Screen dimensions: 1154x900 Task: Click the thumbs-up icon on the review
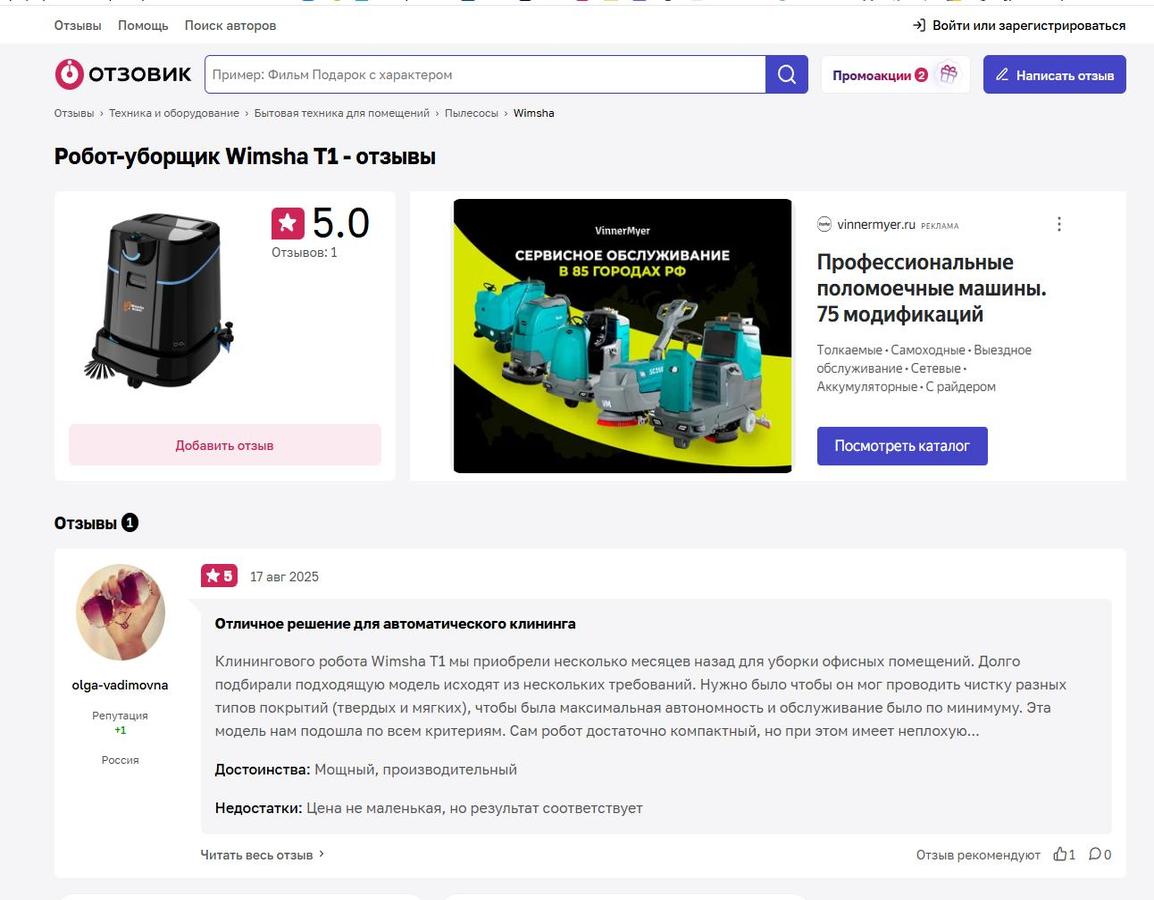tap(1060, 854)
